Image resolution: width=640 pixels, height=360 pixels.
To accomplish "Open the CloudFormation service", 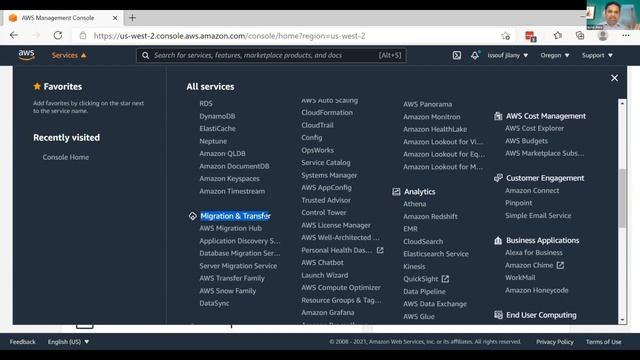I will [x=327, y=113].
